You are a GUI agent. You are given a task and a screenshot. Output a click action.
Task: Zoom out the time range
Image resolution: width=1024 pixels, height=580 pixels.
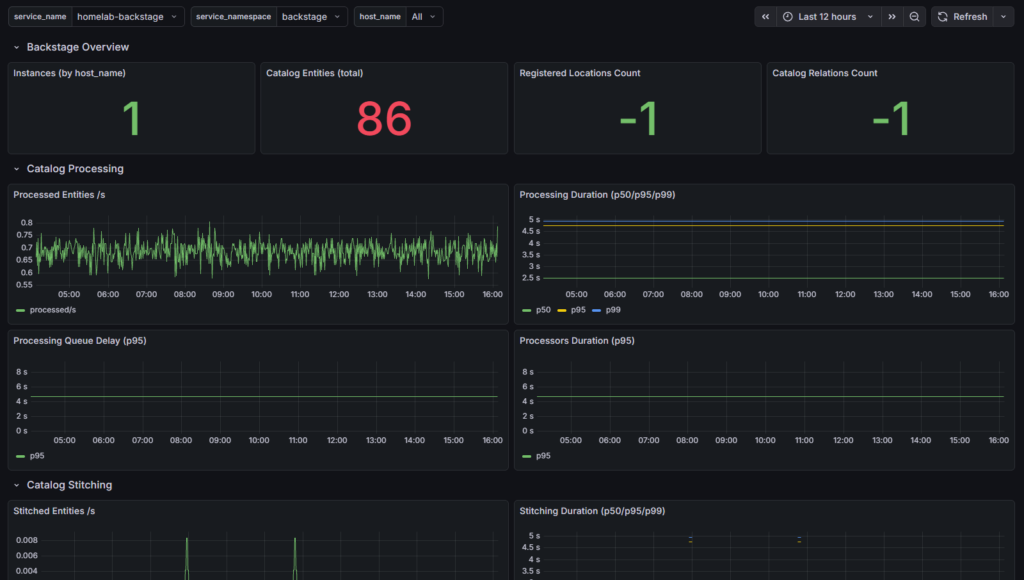914,17
